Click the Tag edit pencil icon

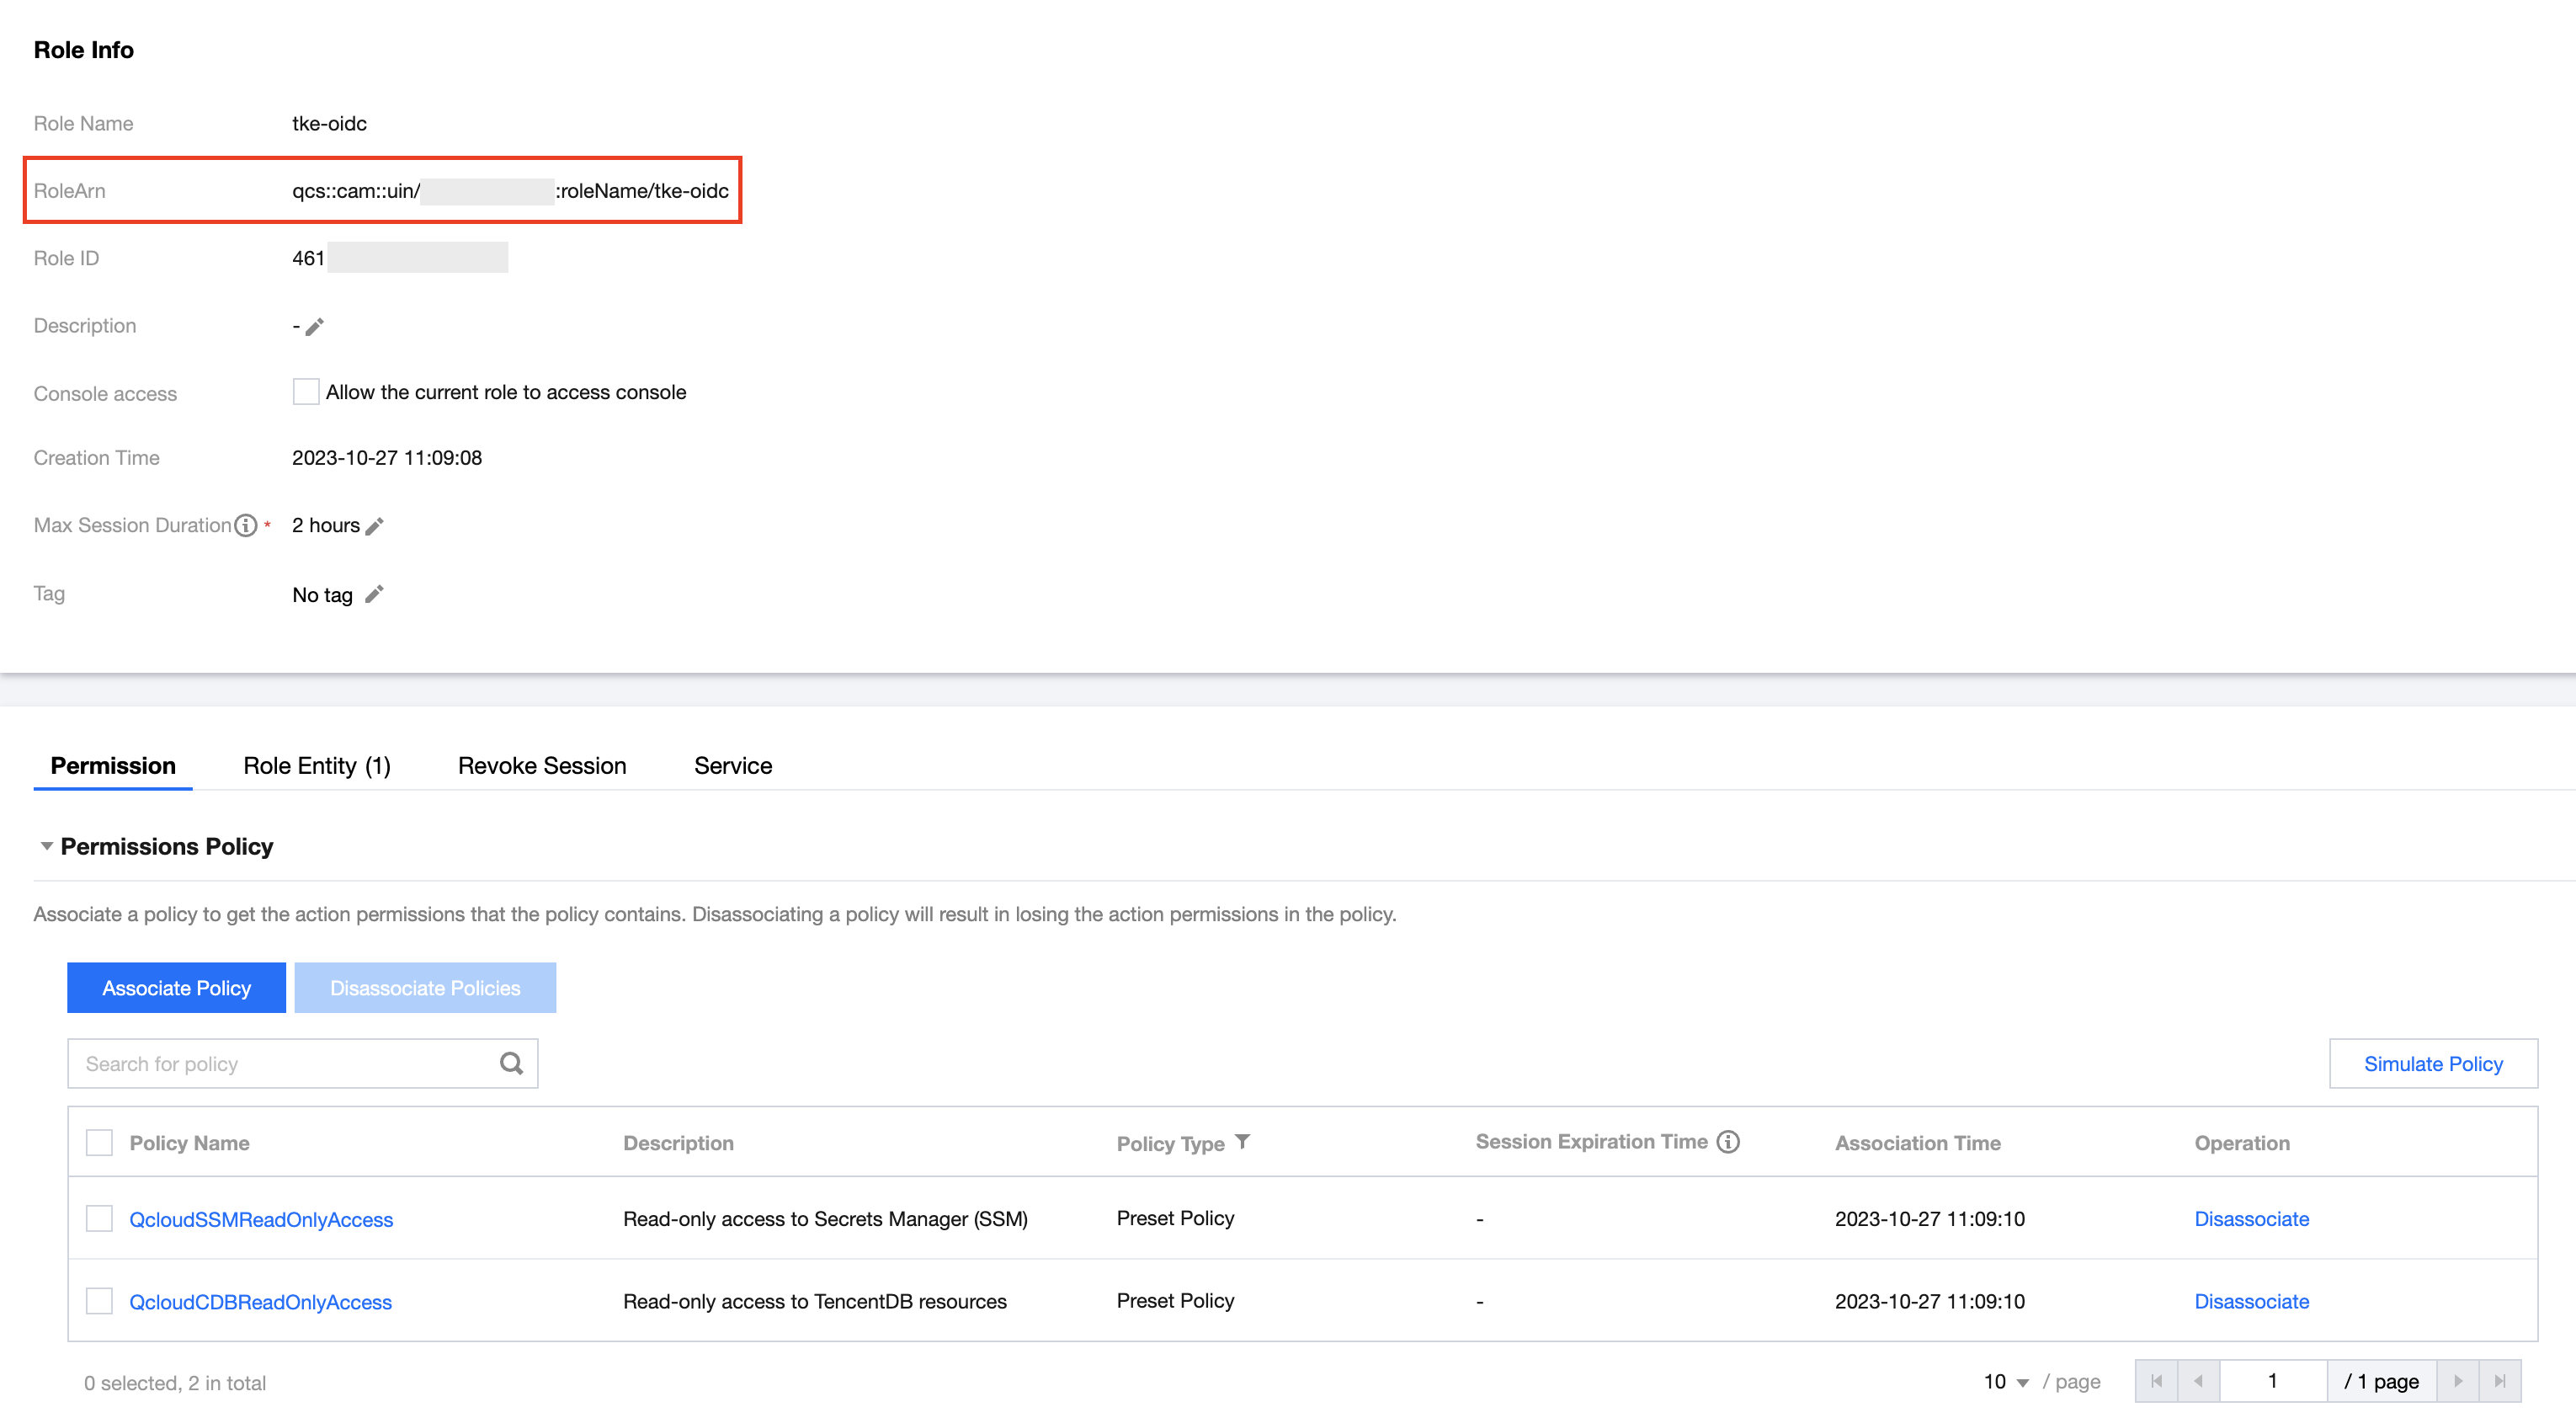(374, 595)
